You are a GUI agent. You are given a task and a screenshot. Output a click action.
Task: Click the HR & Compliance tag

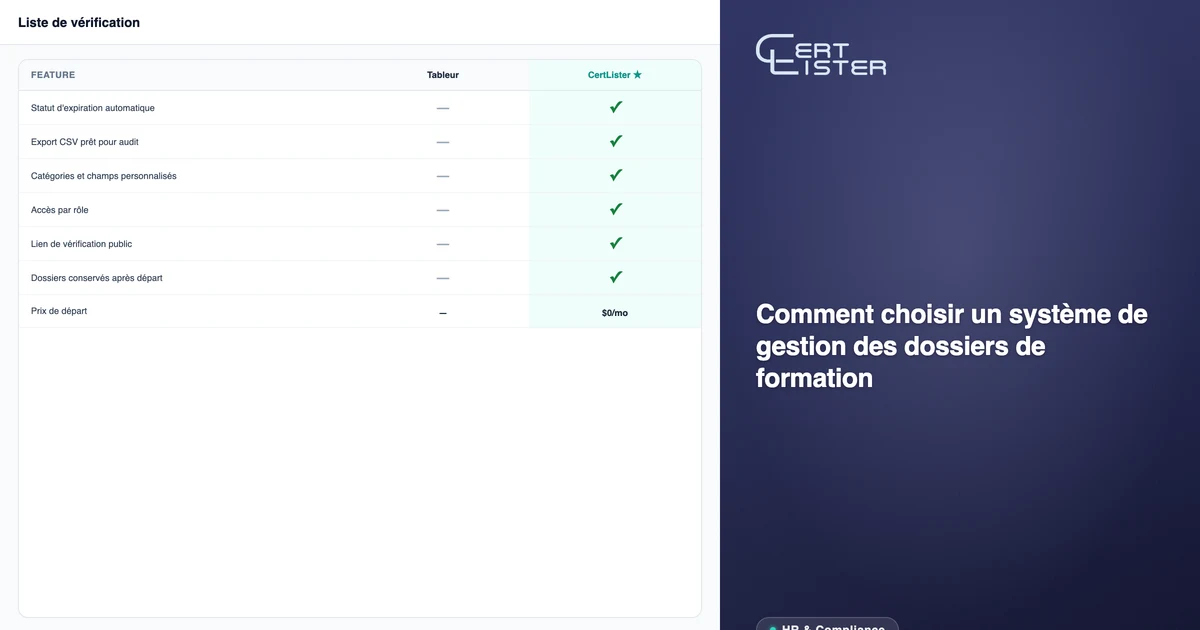827,624
